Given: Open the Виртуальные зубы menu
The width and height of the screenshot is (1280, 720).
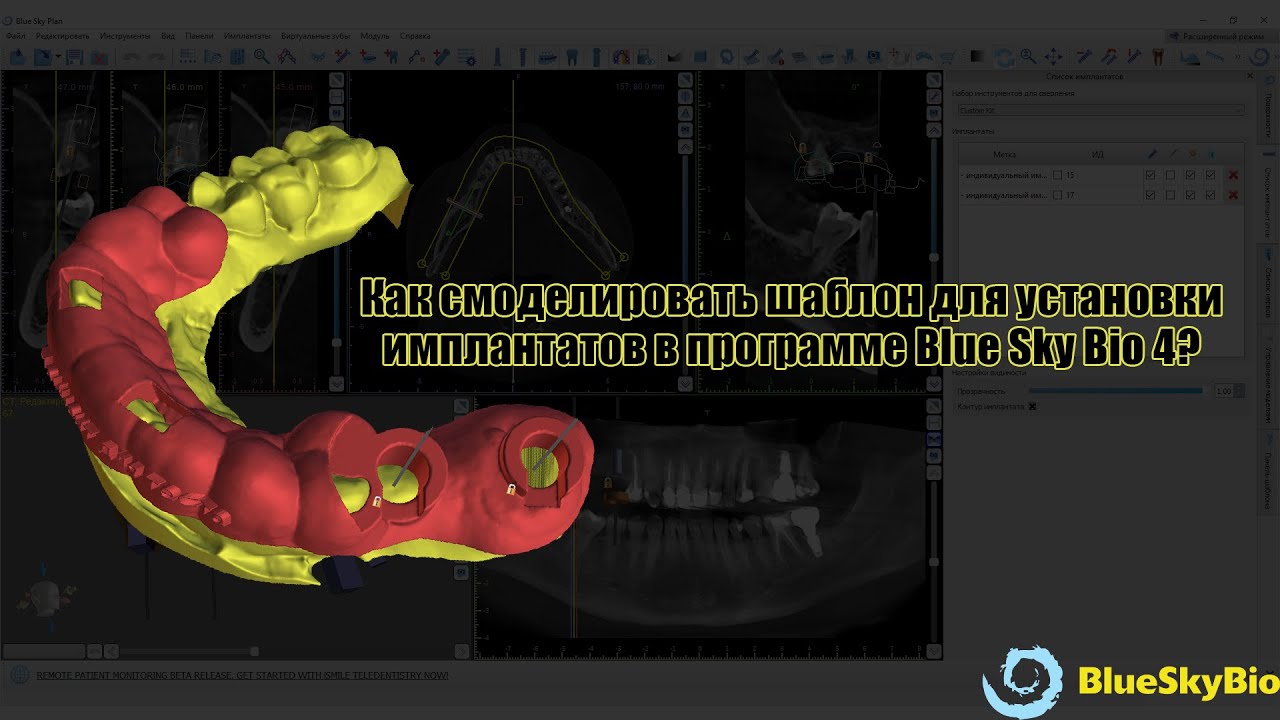Looking at the screenshot, I should point(315,36).
